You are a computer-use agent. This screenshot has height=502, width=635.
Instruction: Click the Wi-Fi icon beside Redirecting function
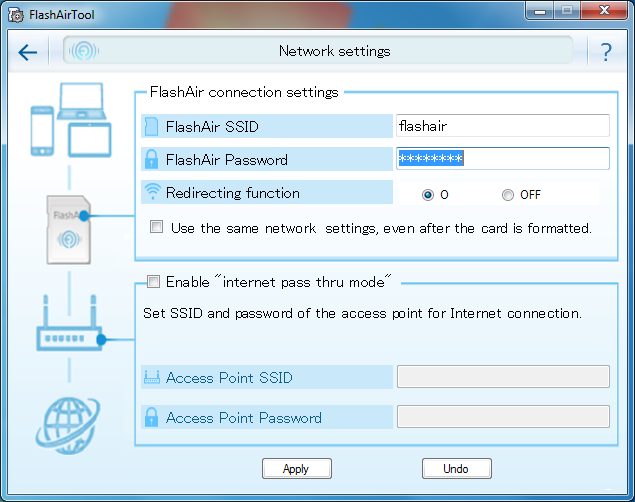coord(152,193)
